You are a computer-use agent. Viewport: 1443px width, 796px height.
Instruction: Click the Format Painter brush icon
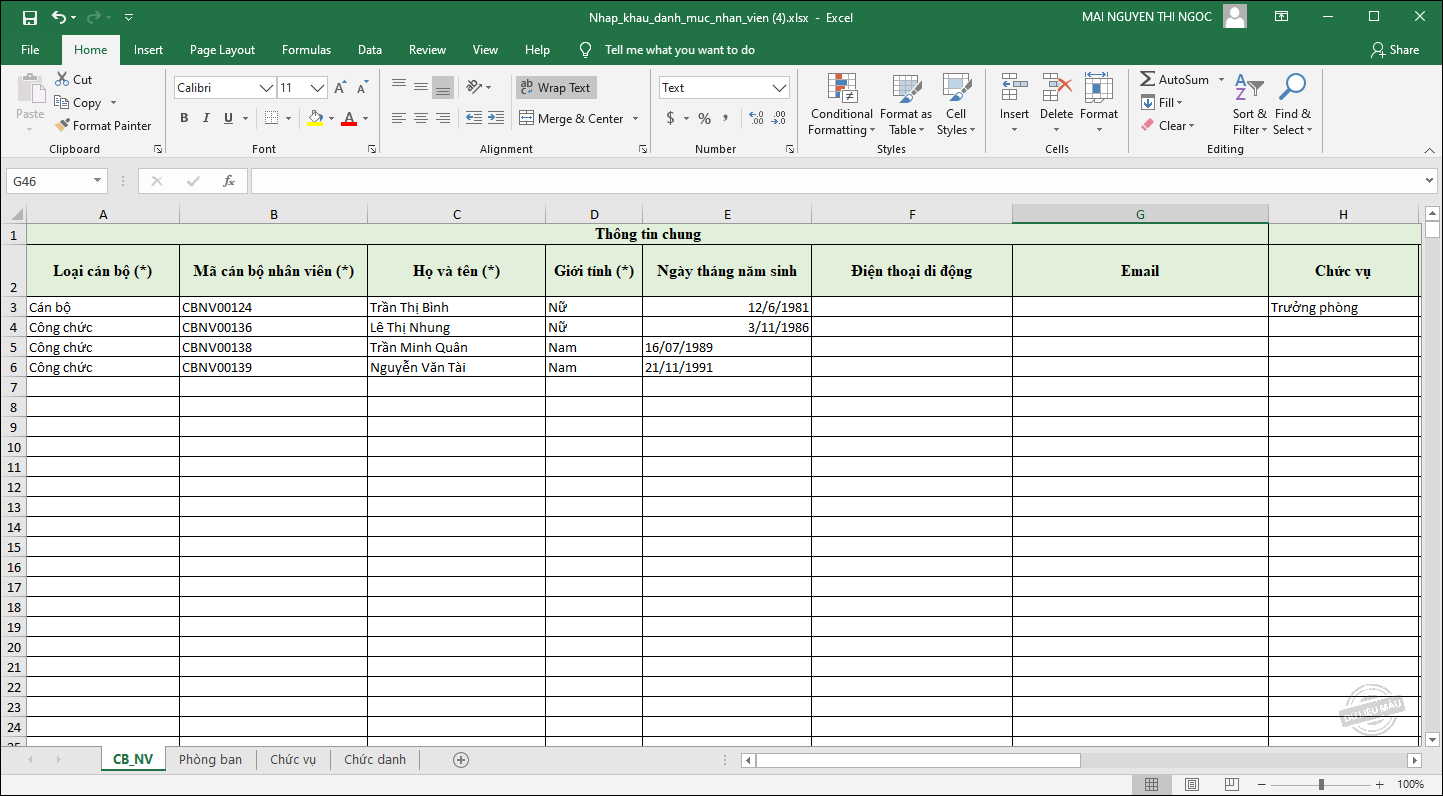[62, 126]
